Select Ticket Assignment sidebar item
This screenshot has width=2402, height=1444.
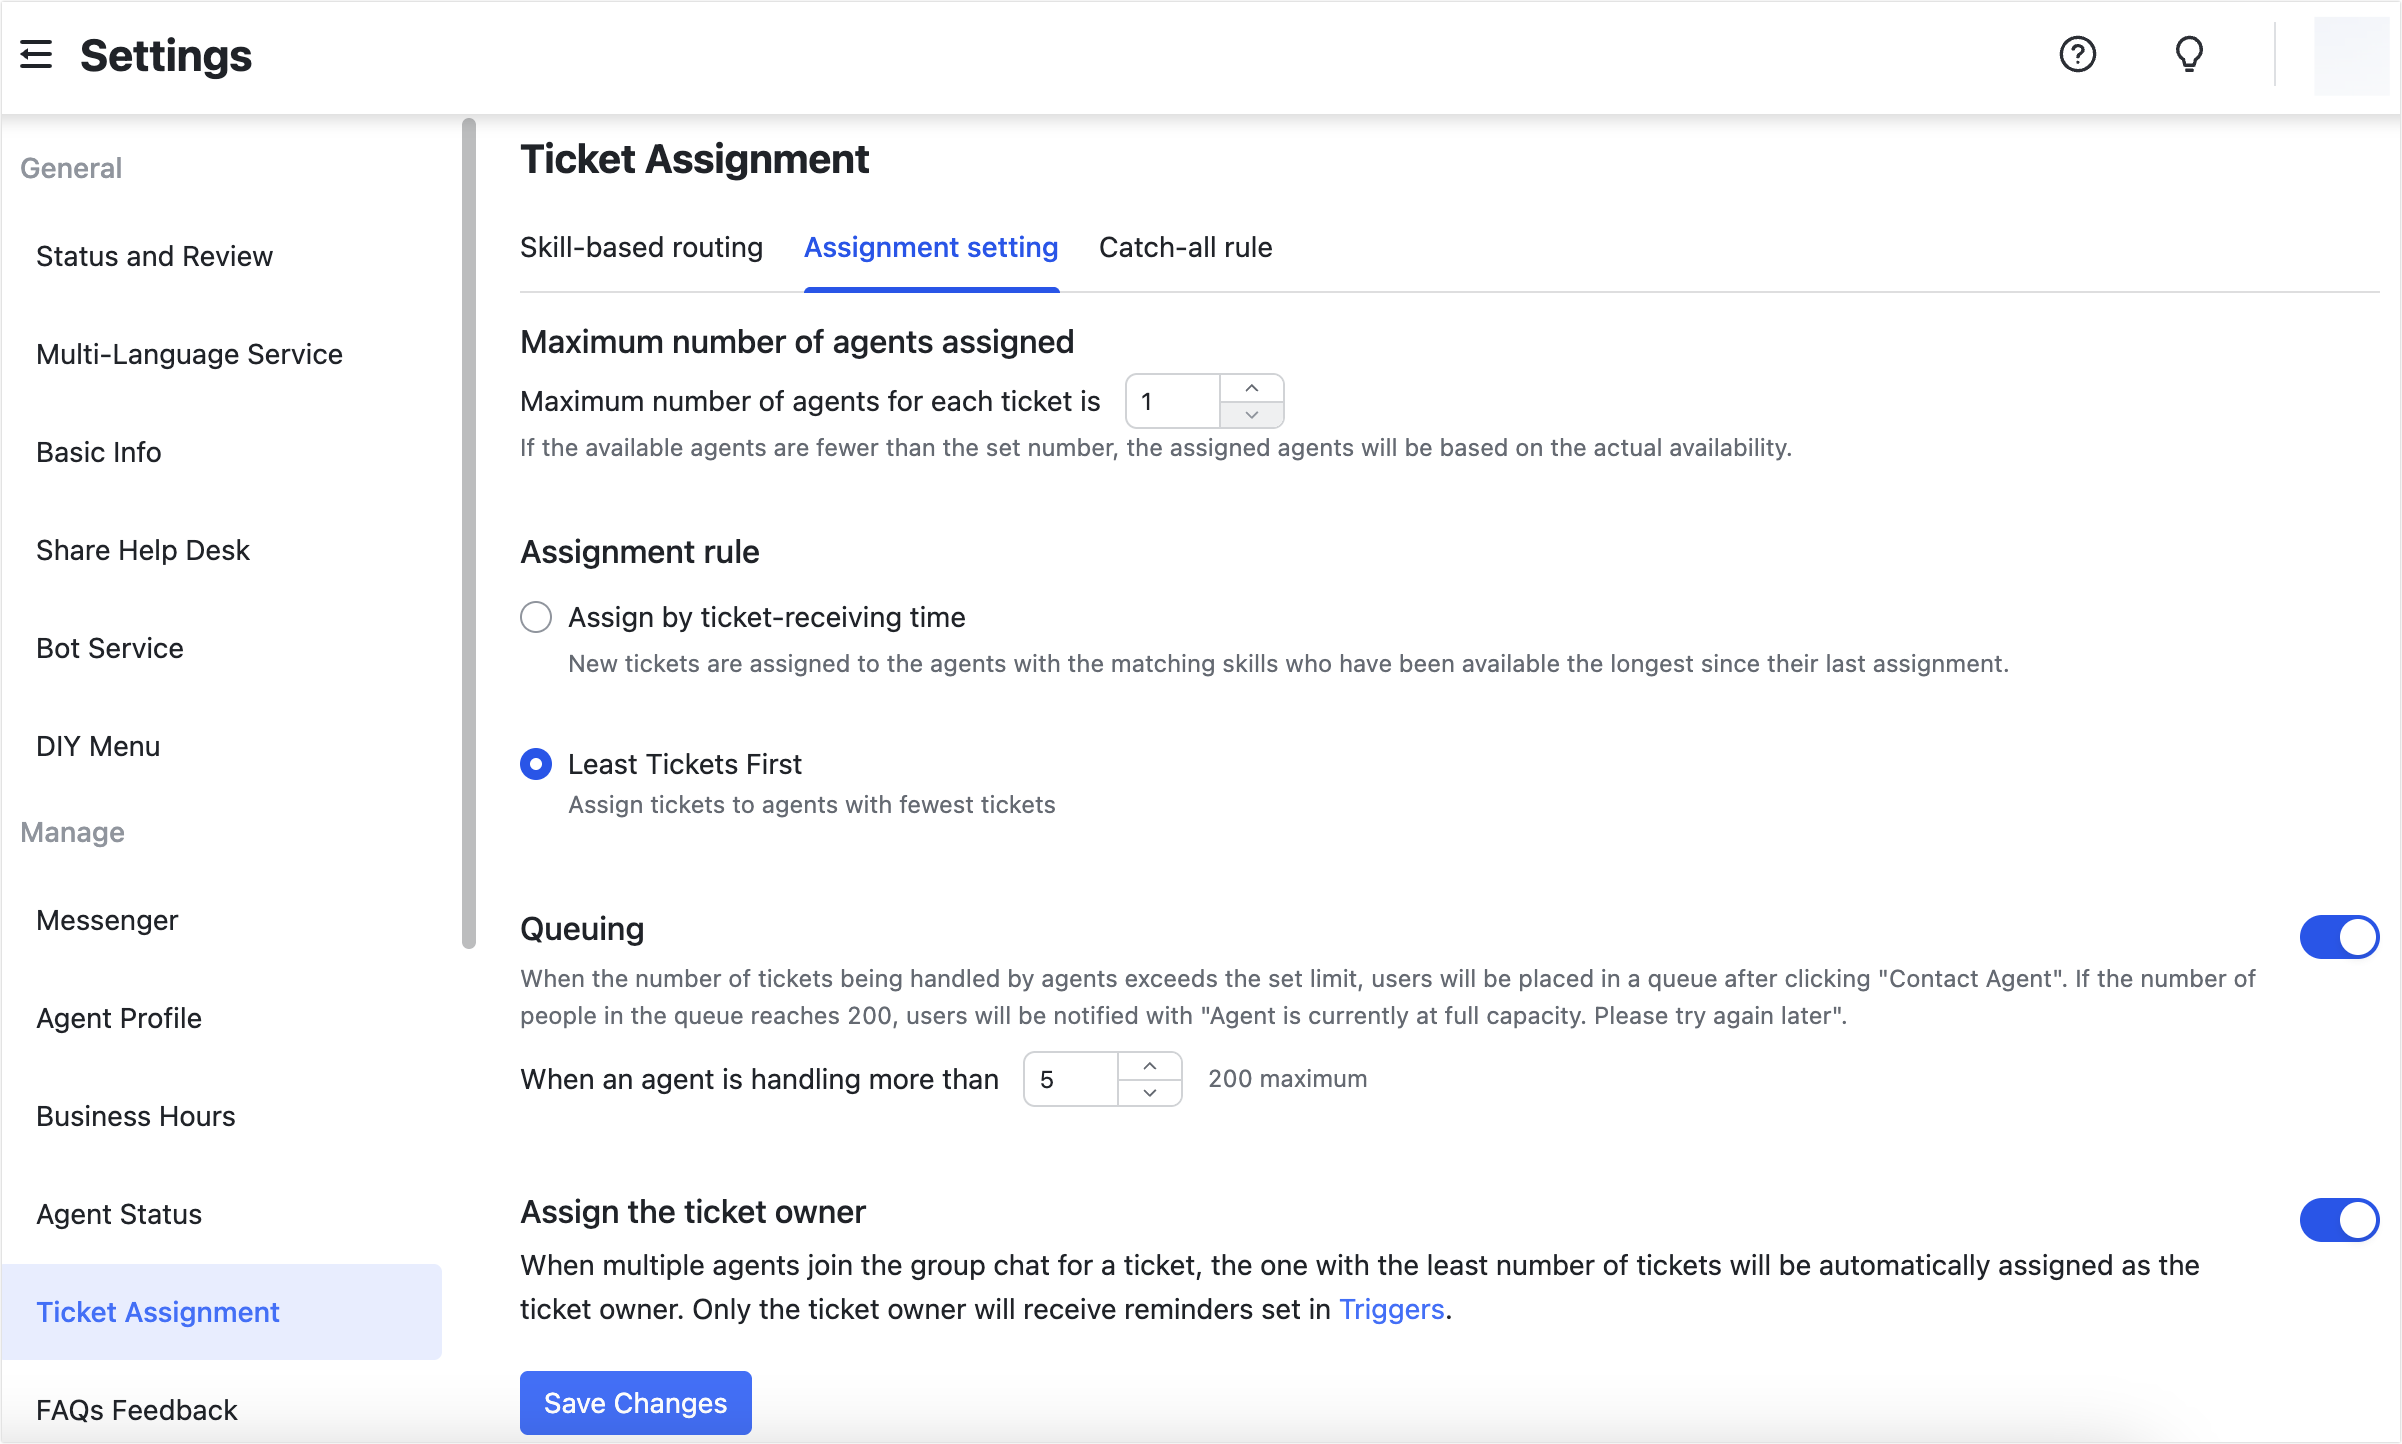(x=221, y=1312)
